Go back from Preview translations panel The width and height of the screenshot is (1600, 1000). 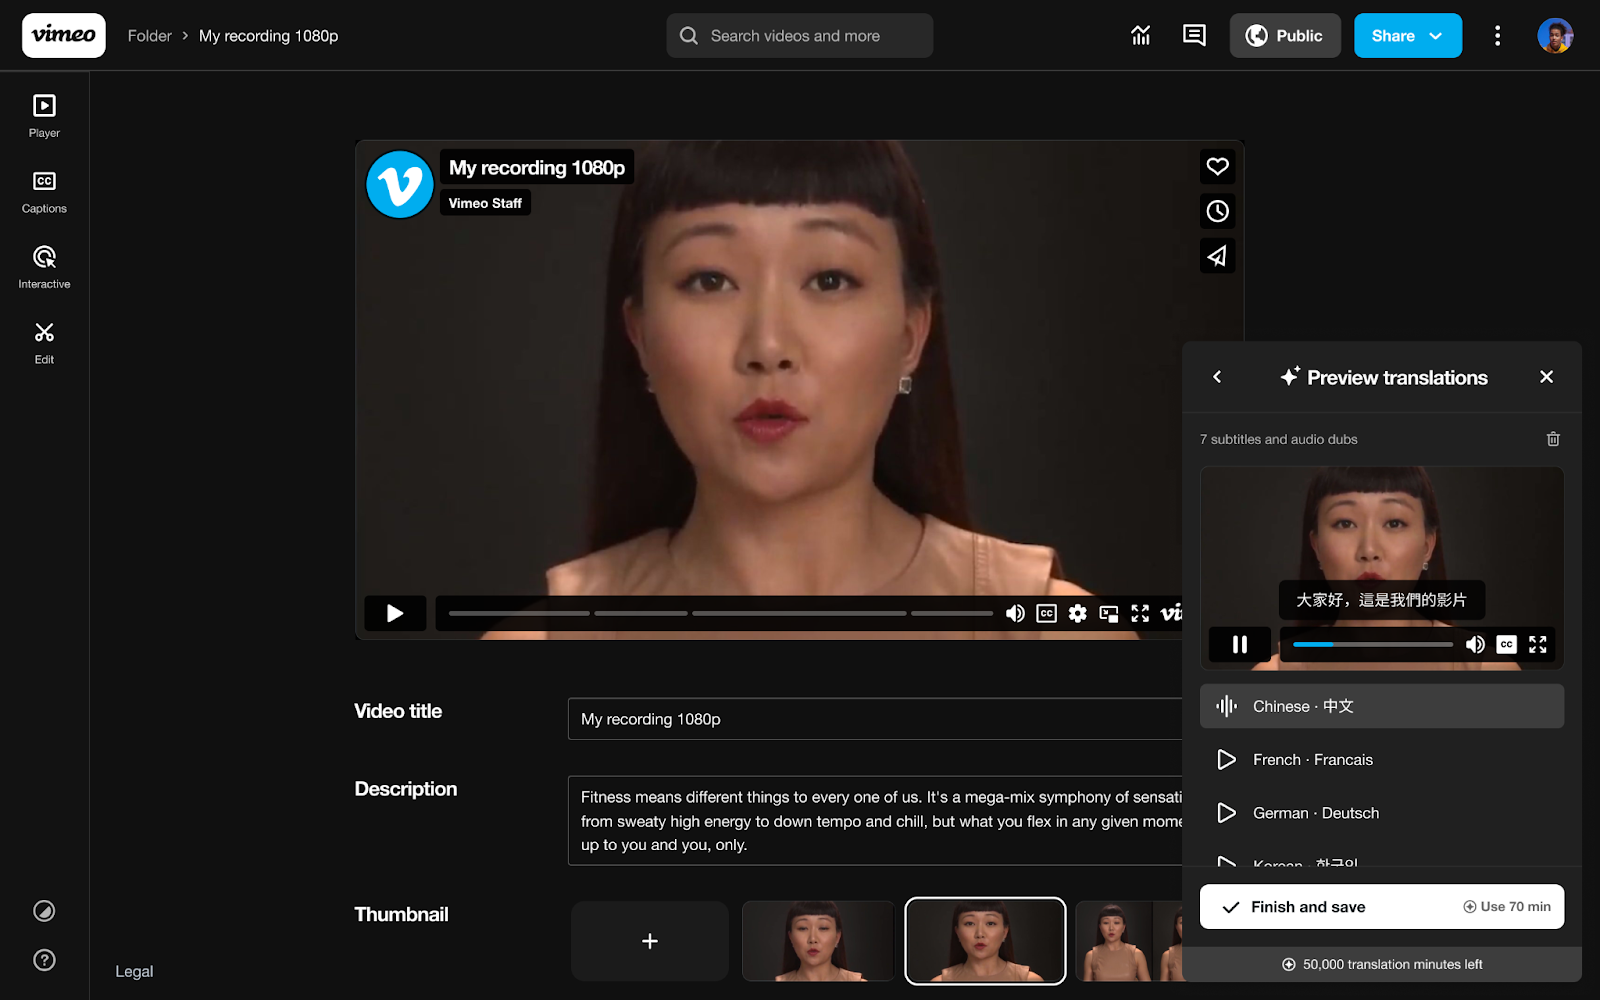1217,377
